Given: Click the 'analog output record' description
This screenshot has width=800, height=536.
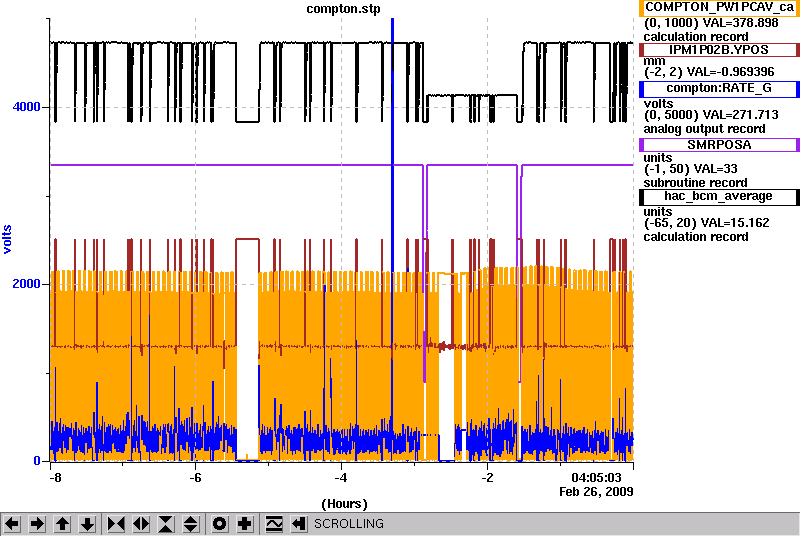Looking at the screenshot, I should 705,129.
